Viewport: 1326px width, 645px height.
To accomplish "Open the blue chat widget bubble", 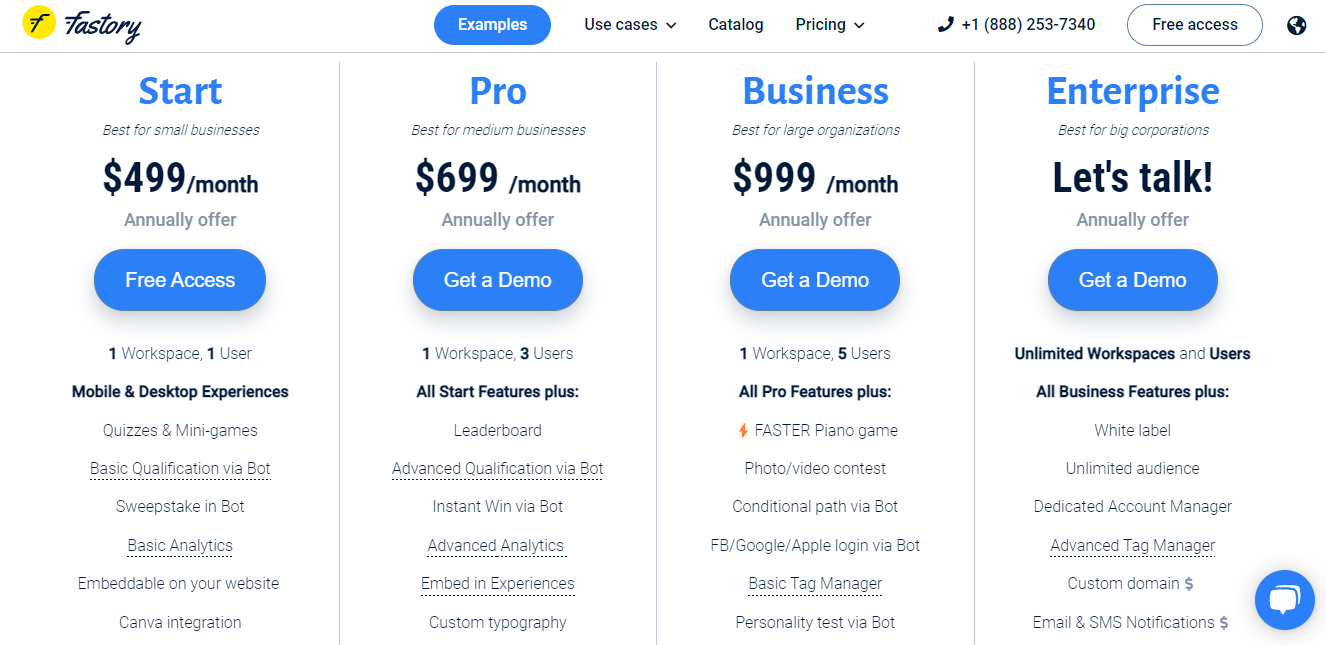I will [1284, 600].
